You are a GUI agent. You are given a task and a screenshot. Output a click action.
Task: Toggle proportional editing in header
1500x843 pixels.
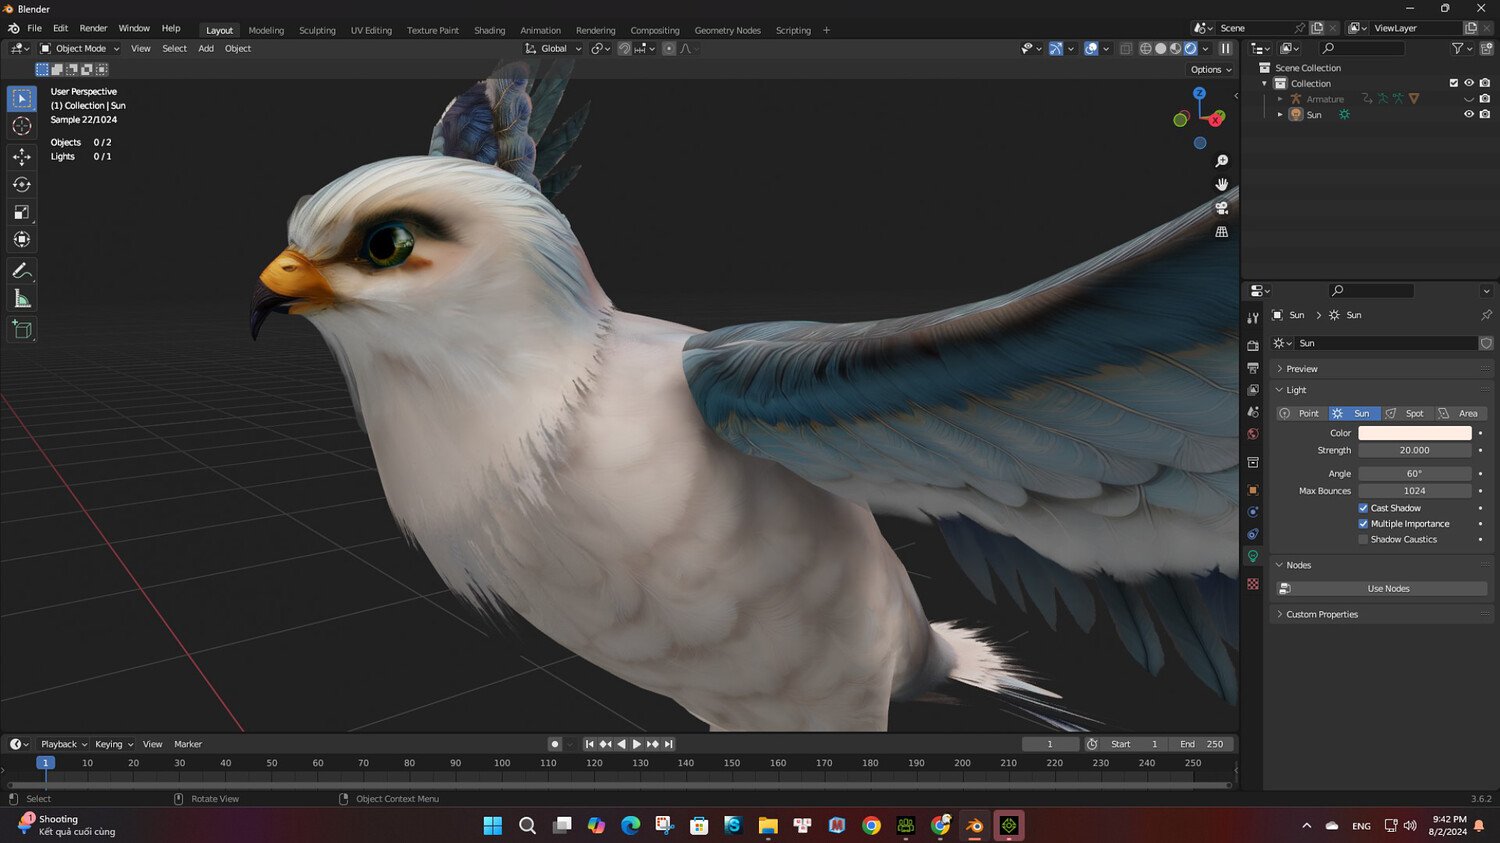pyautogui.click(x=669, y=48)
